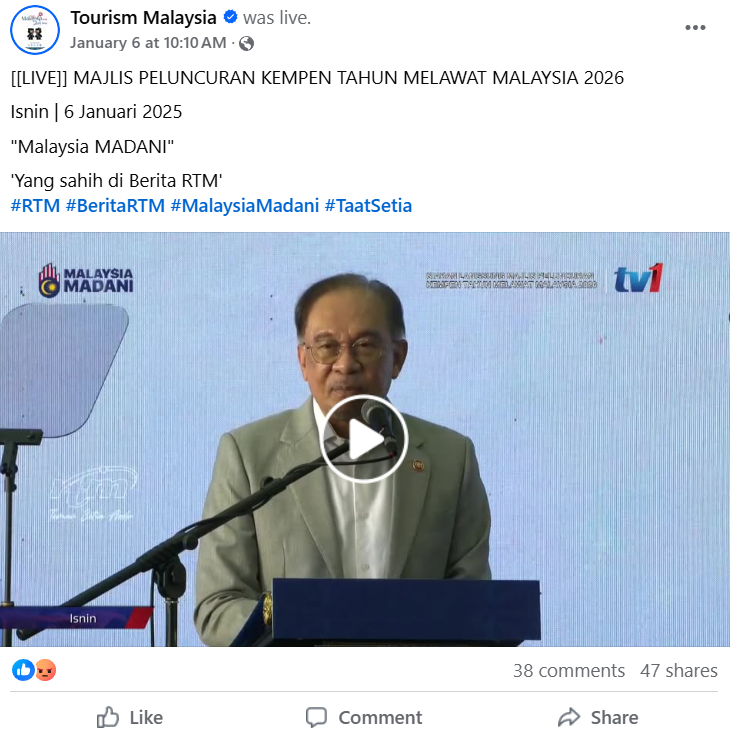730x730 pixels.
Task: Like the post with thumbs-up button
Action: tap(130, 717)
